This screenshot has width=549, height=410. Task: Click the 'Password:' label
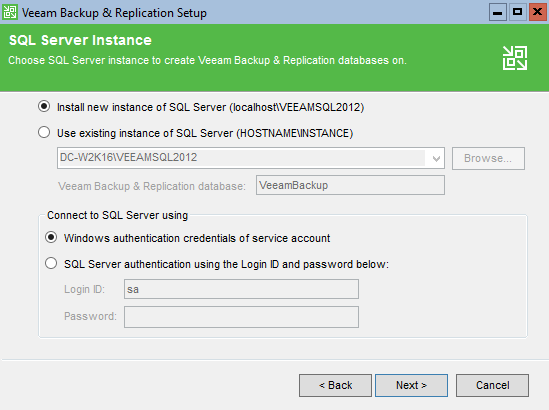(90, 316)
